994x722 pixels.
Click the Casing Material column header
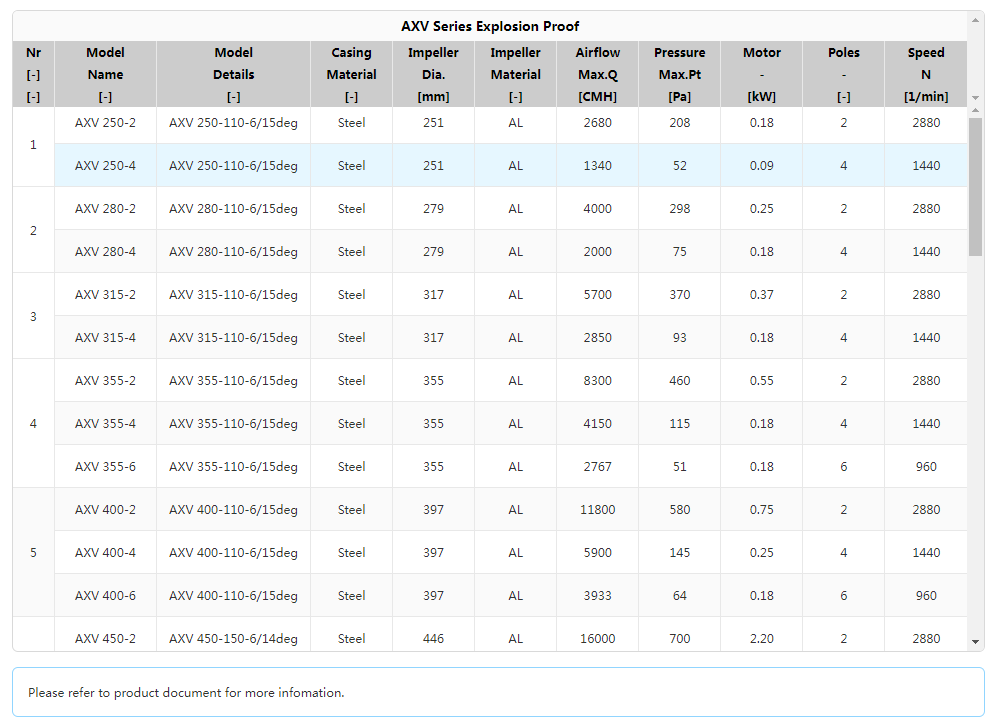coord(351,74)
